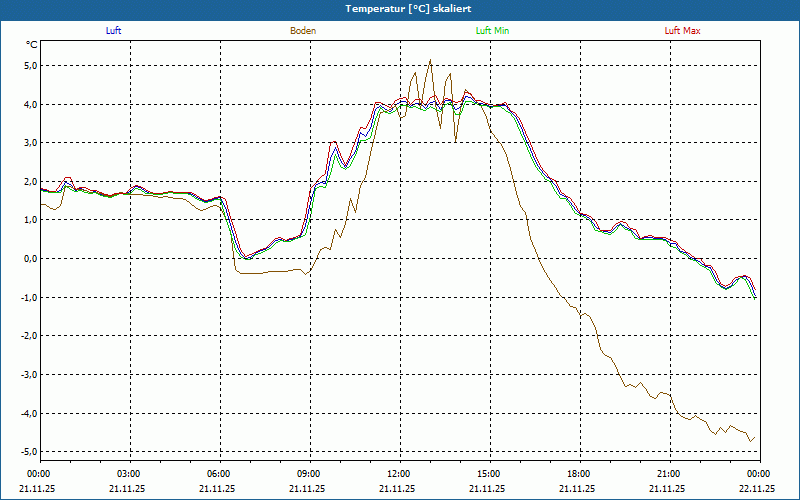Click the y-axis value -1,0

pos(29,297)
